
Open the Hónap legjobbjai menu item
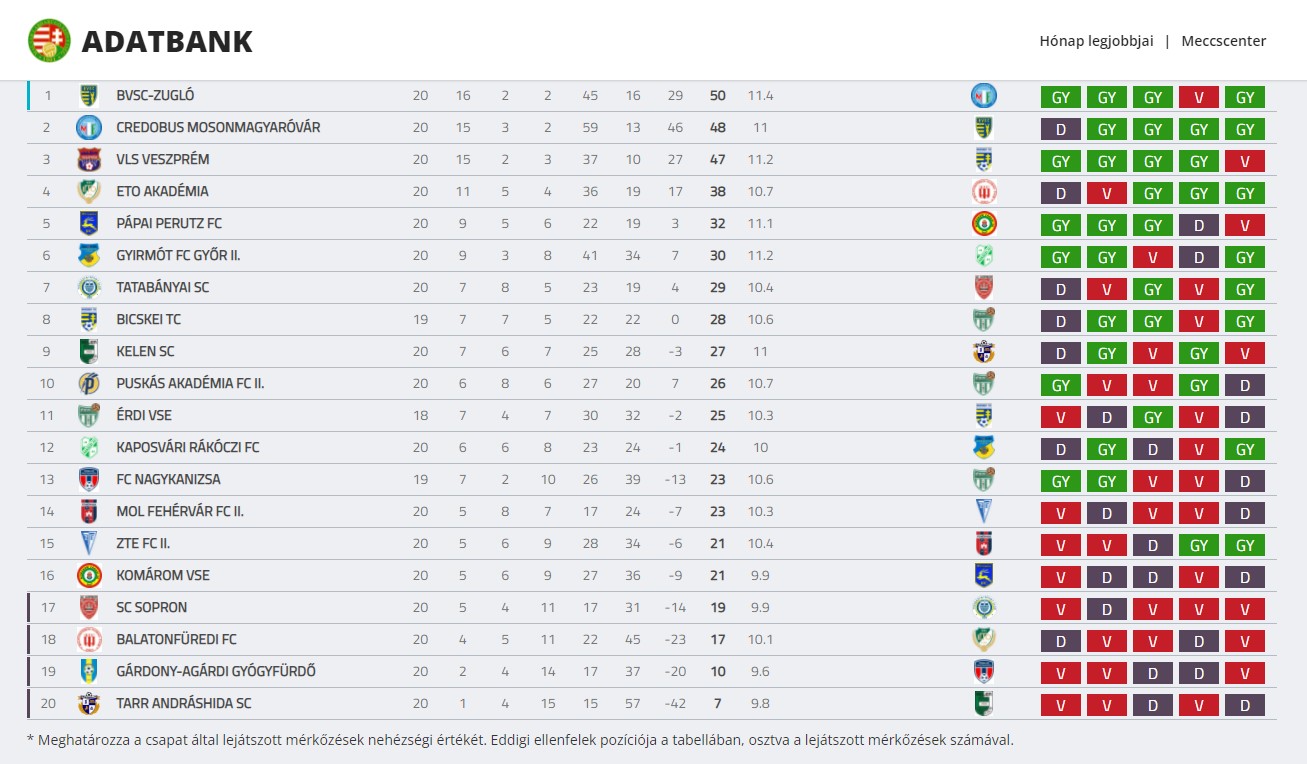coord(1096,41)
